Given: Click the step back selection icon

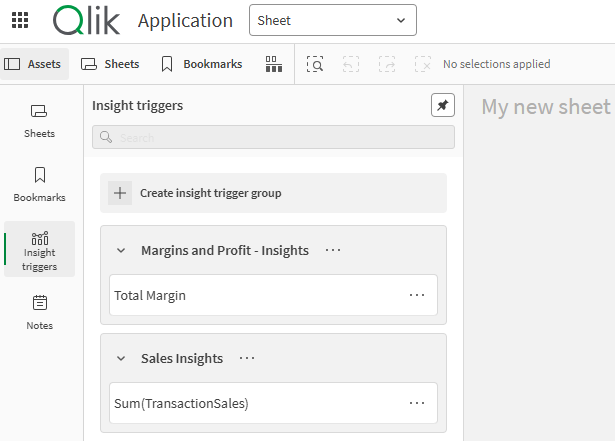Looking at the screenshot, I should (351, 64).
